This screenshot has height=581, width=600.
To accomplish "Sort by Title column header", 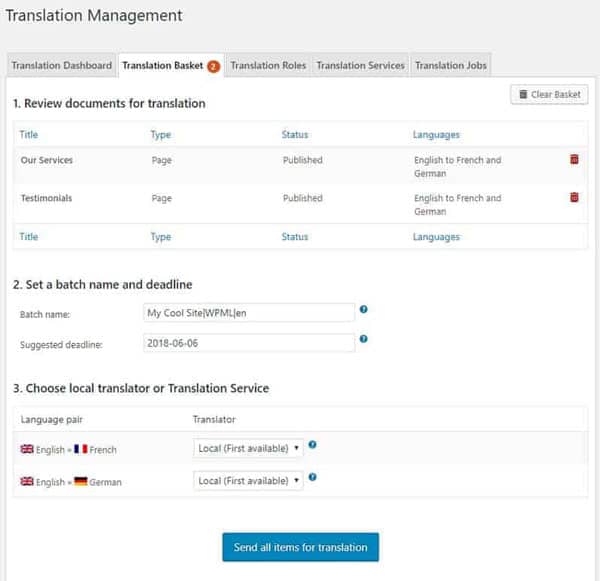I will pos(29,134).
